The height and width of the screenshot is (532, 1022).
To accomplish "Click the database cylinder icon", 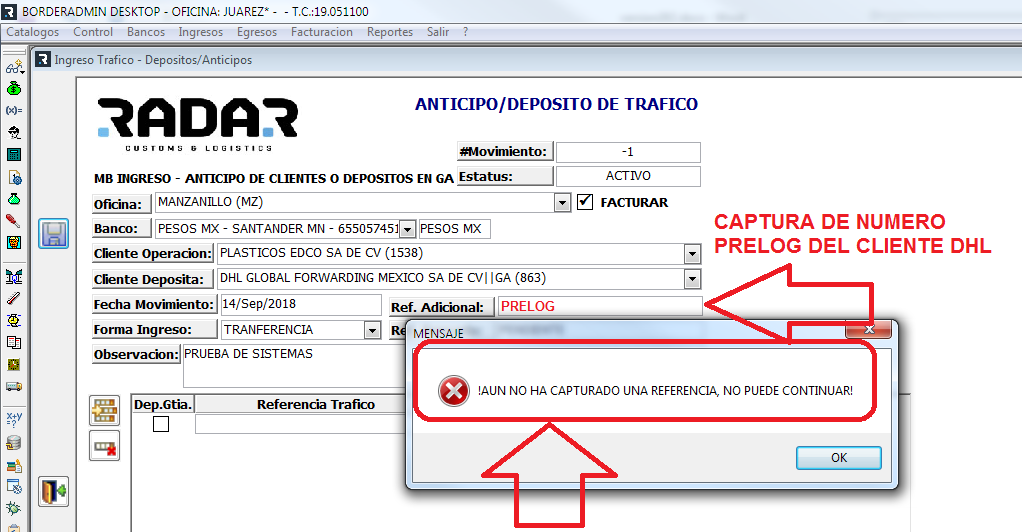I will click(14, 443).
